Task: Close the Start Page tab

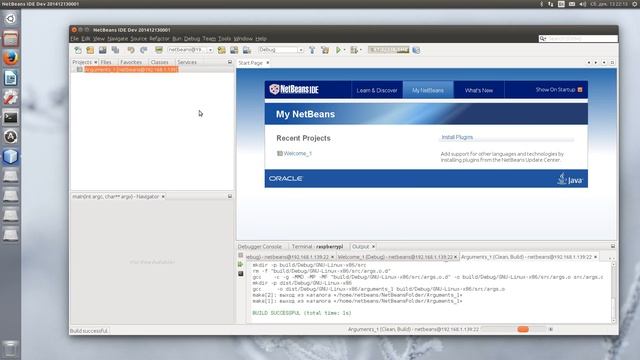Action: [x=268, y=62]
